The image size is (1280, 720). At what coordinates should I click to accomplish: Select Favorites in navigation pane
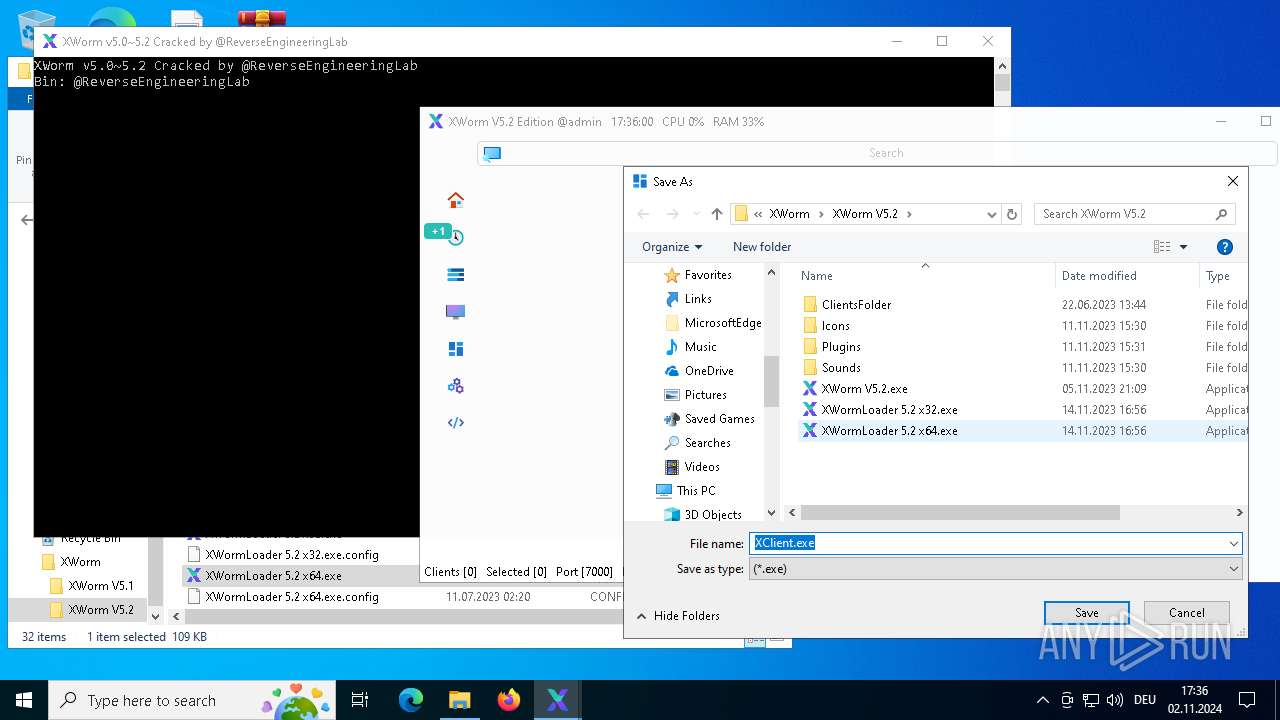point(708,275)
